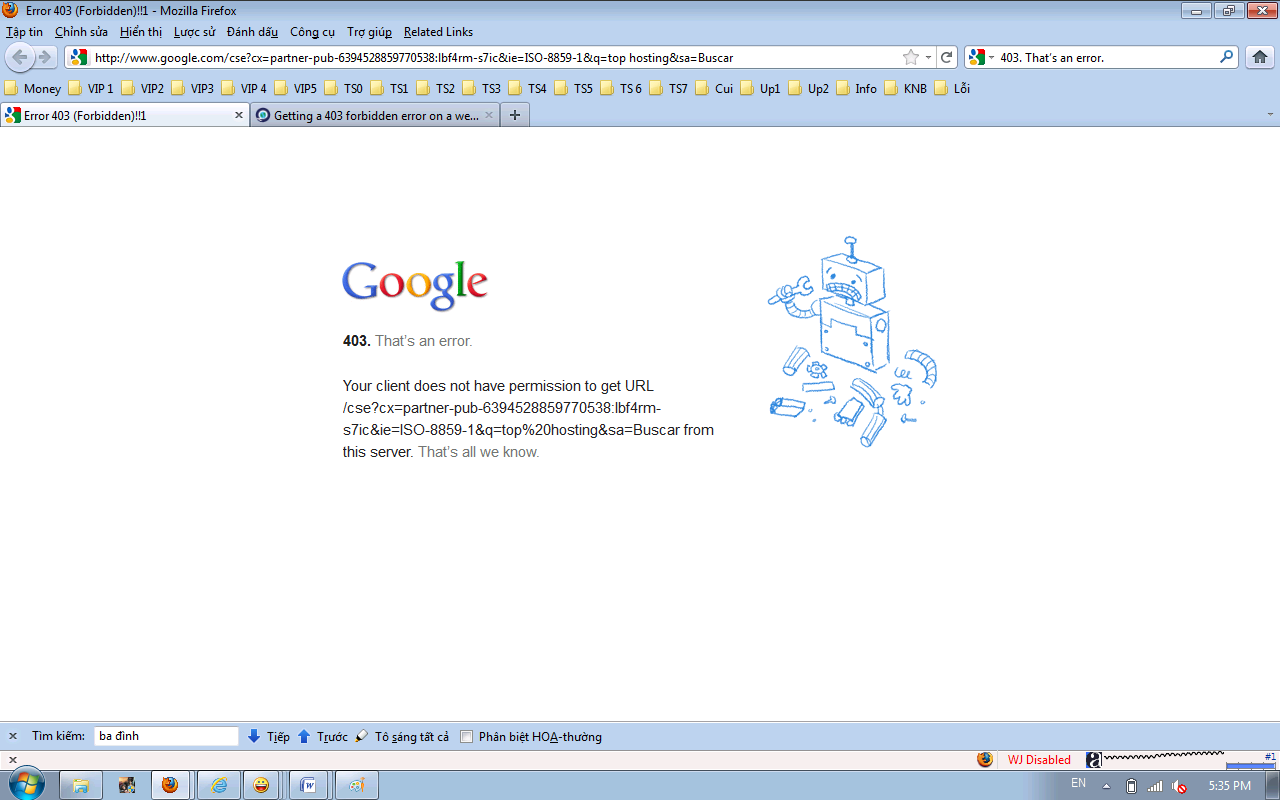Open the Money bookmark folder
The image size is (1280, 800).
pos(33,88)
